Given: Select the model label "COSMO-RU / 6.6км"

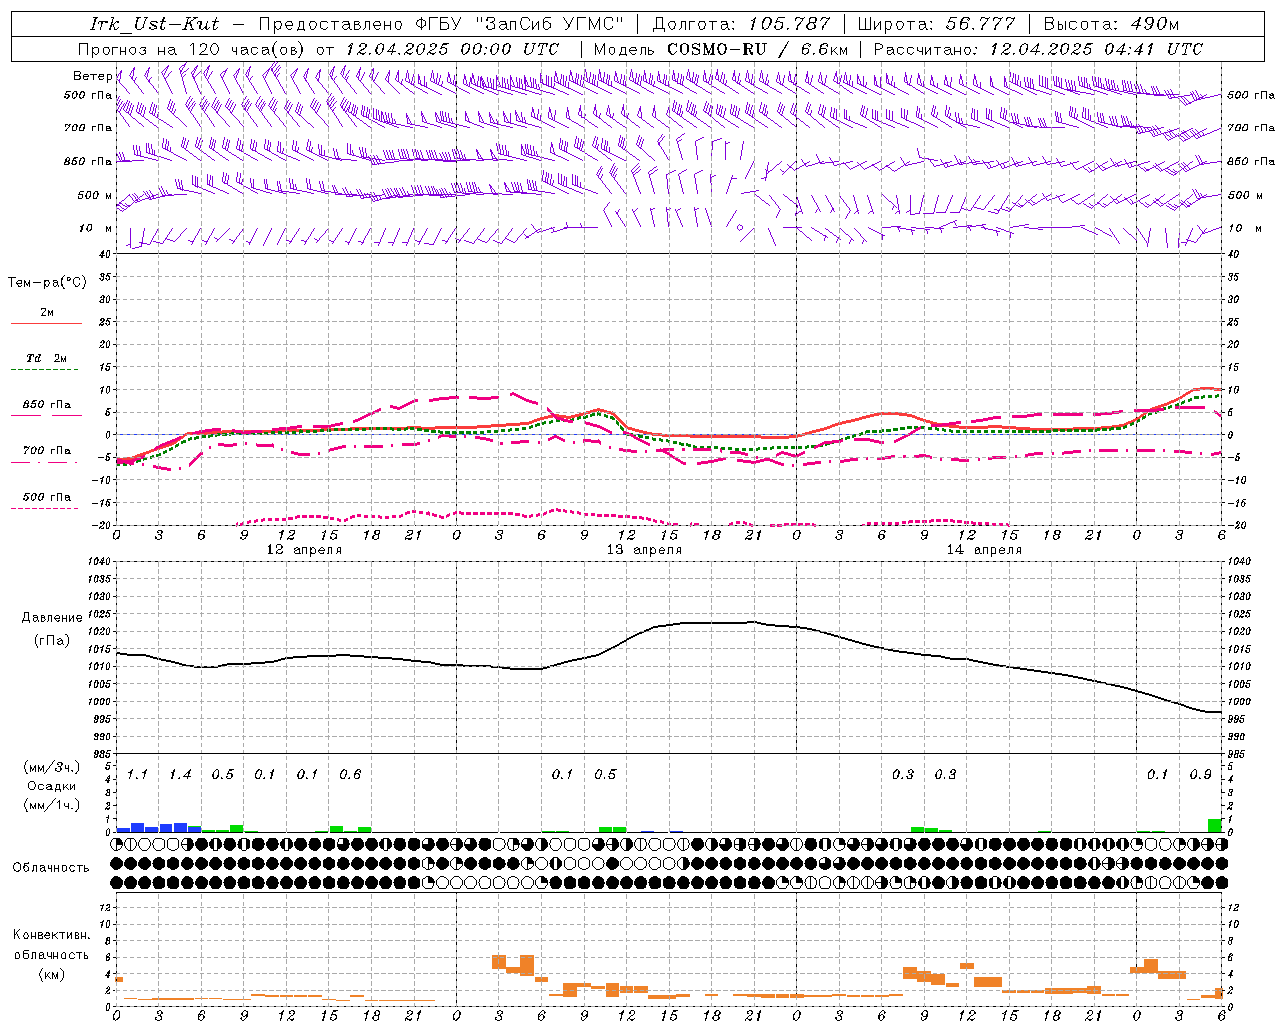Looking at the screenshot, I should click(758, 49).
